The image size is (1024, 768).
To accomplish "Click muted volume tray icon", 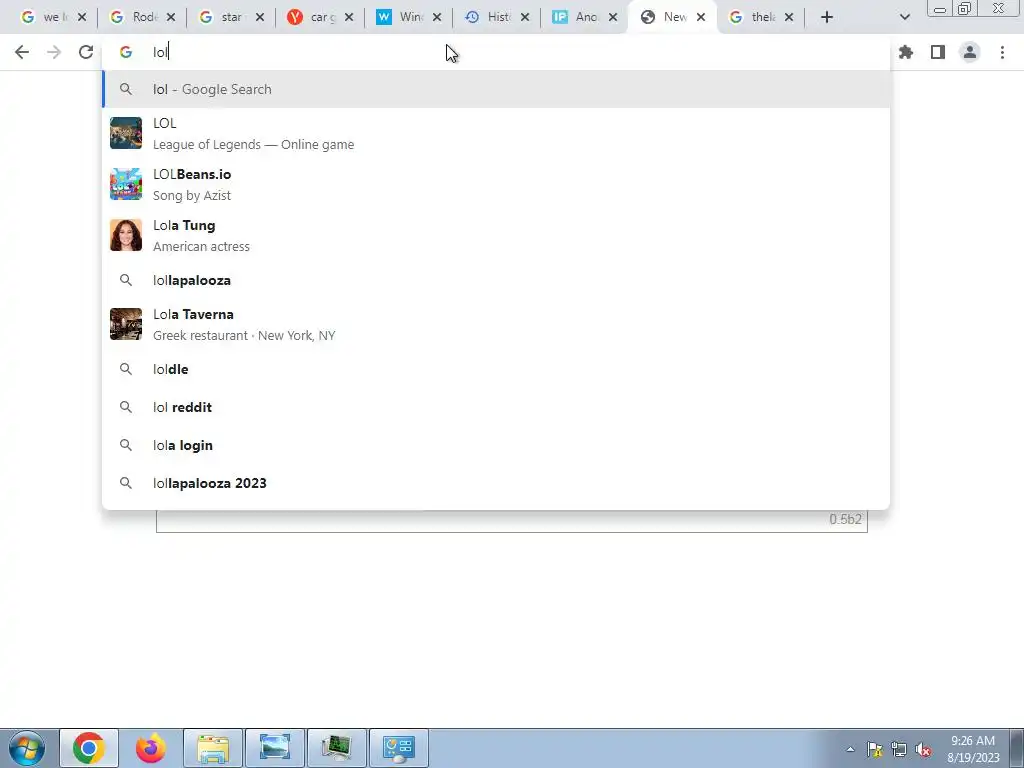I will tap(923, 749).
